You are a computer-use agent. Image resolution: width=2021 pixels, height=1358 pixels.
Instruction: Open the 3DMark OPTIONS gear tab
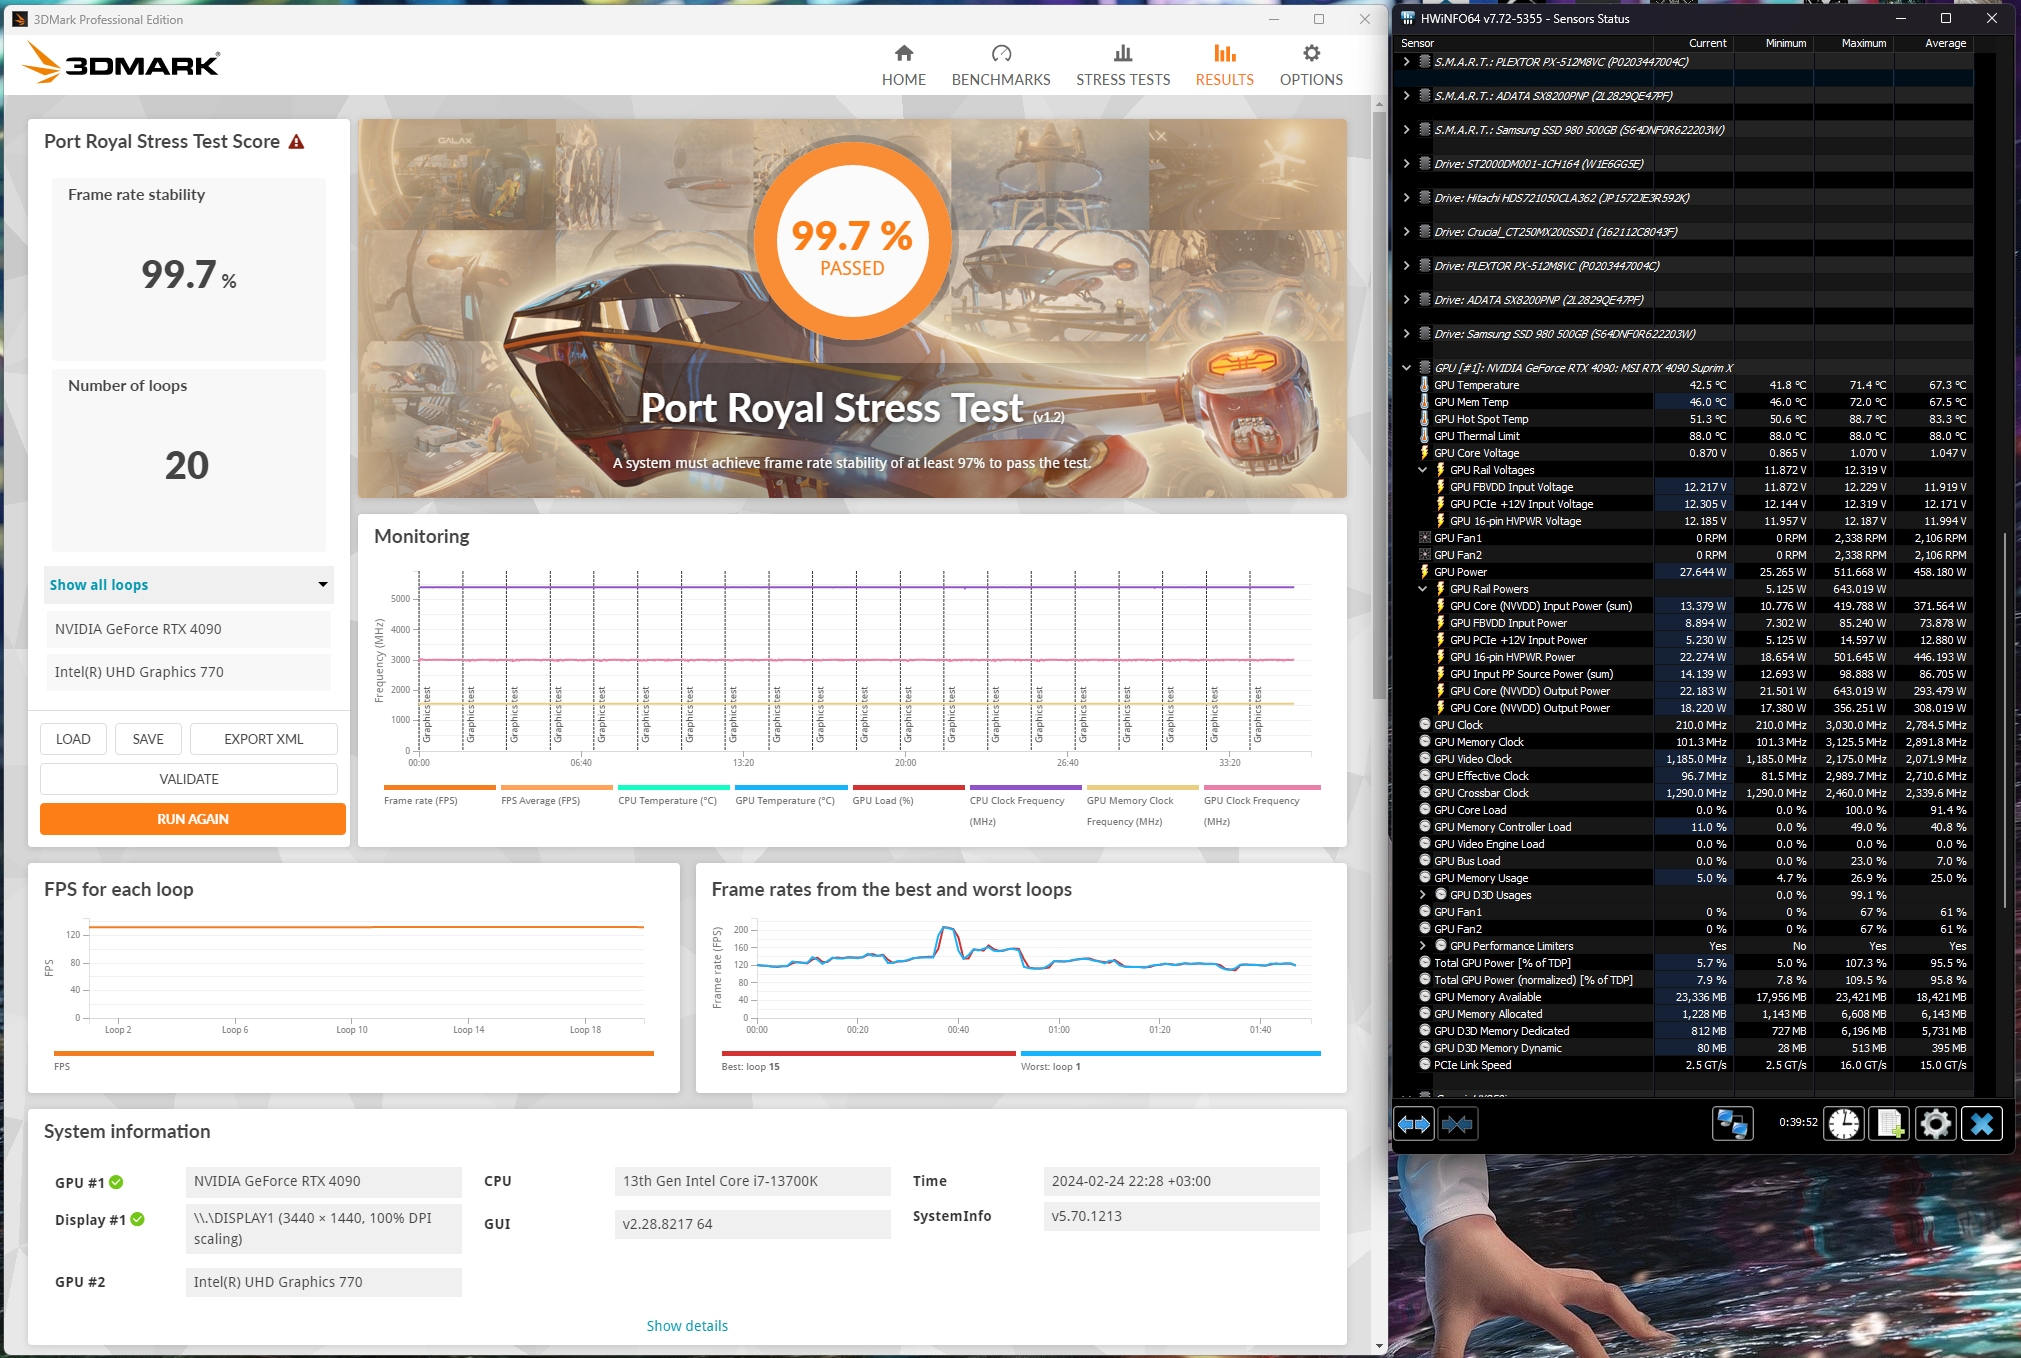point(1311,65)
